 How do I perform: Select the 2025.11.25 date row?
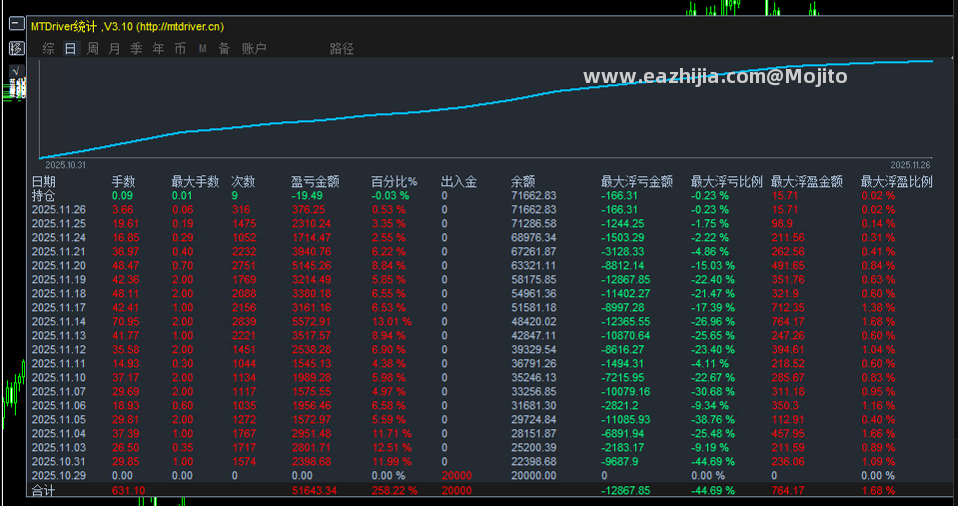point(59,224)
